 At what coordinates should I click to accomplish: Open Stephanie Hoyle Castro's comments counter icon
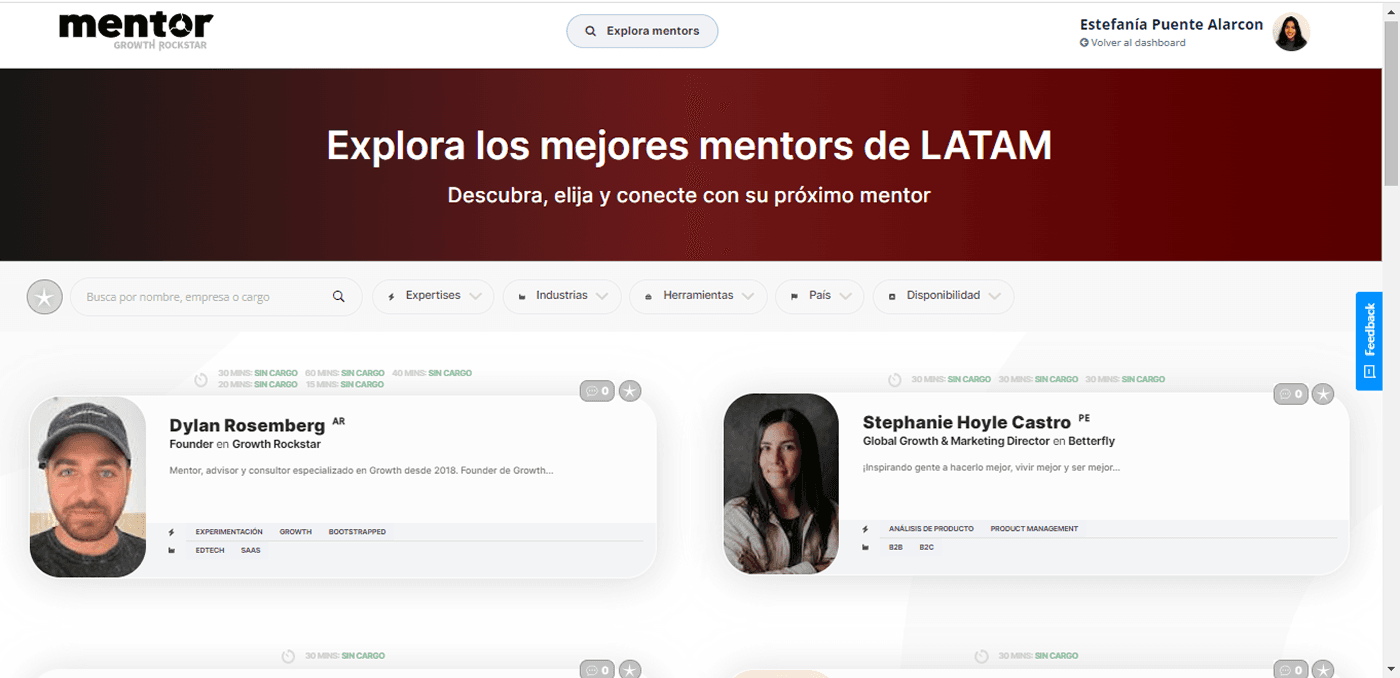(x=1290, y=394)
